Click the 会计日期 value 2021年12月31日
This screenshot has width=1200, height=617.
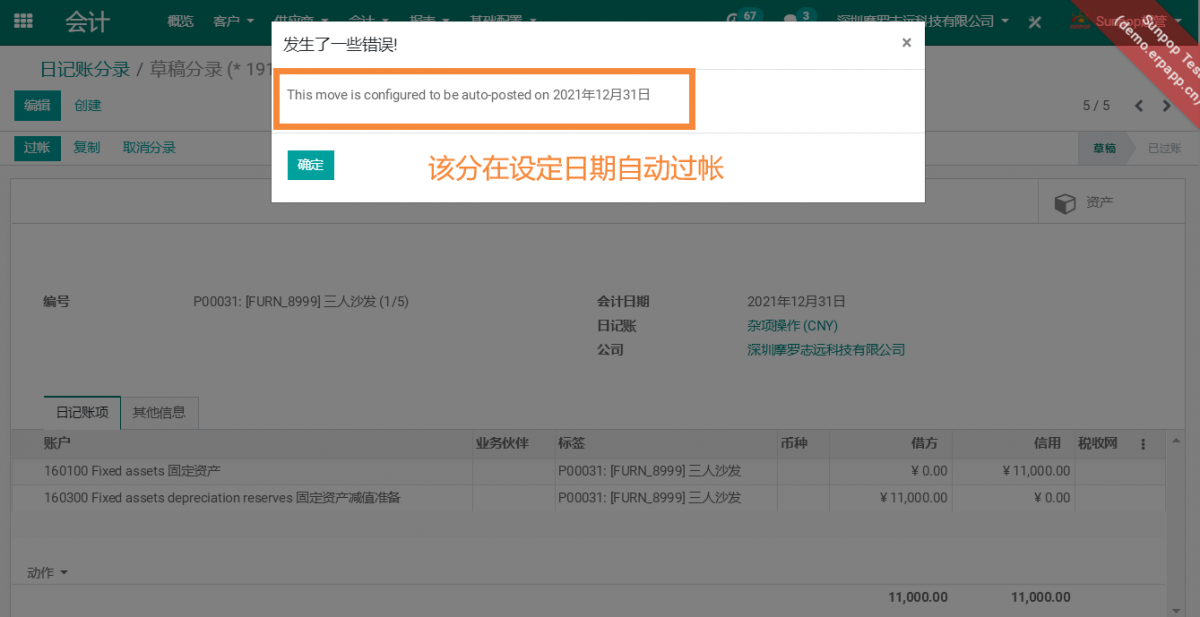(x=796, y=301)
